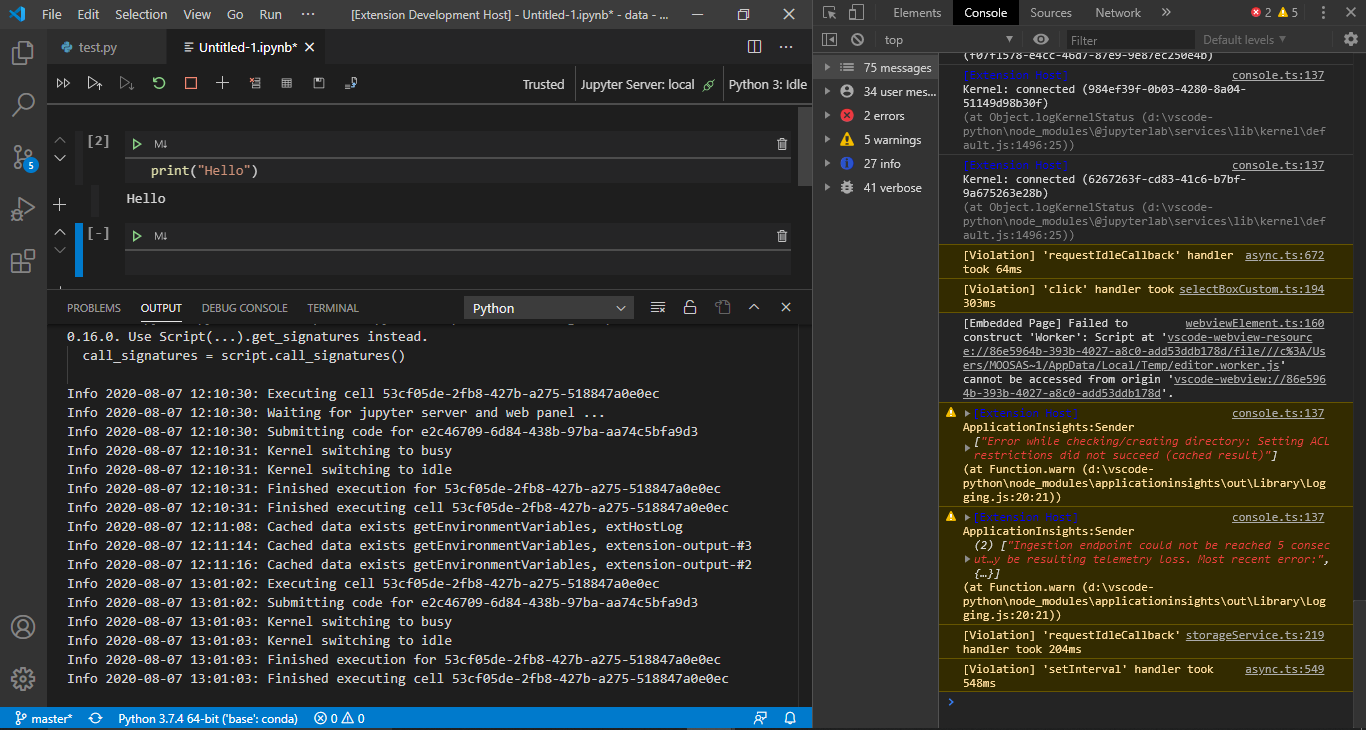1366x730 pixels.
Task: Open the Search view
Action: click(23, 104)
